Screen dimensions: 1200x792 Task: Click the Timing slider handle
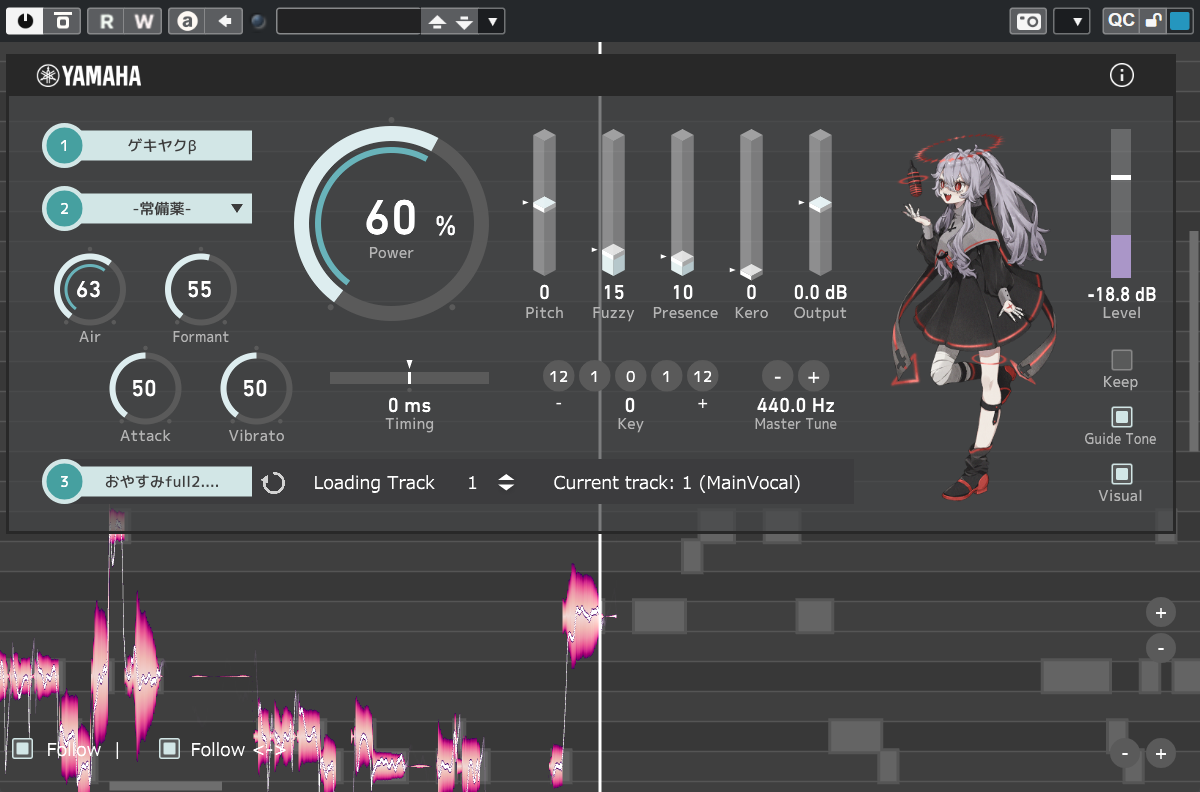(409, 378)
